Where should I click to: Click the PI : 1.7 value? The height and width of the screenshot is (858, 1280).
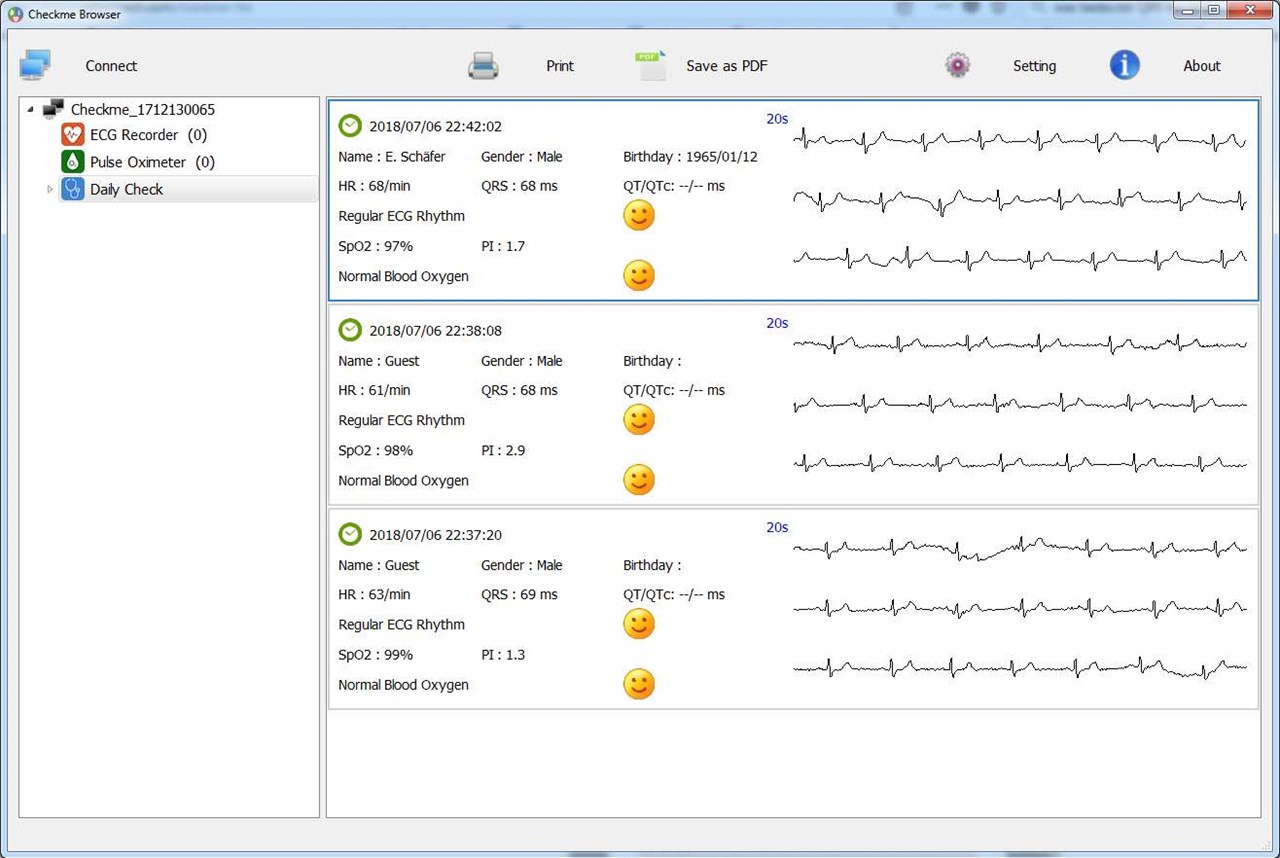pyautogui.click(x=503, y=246)
